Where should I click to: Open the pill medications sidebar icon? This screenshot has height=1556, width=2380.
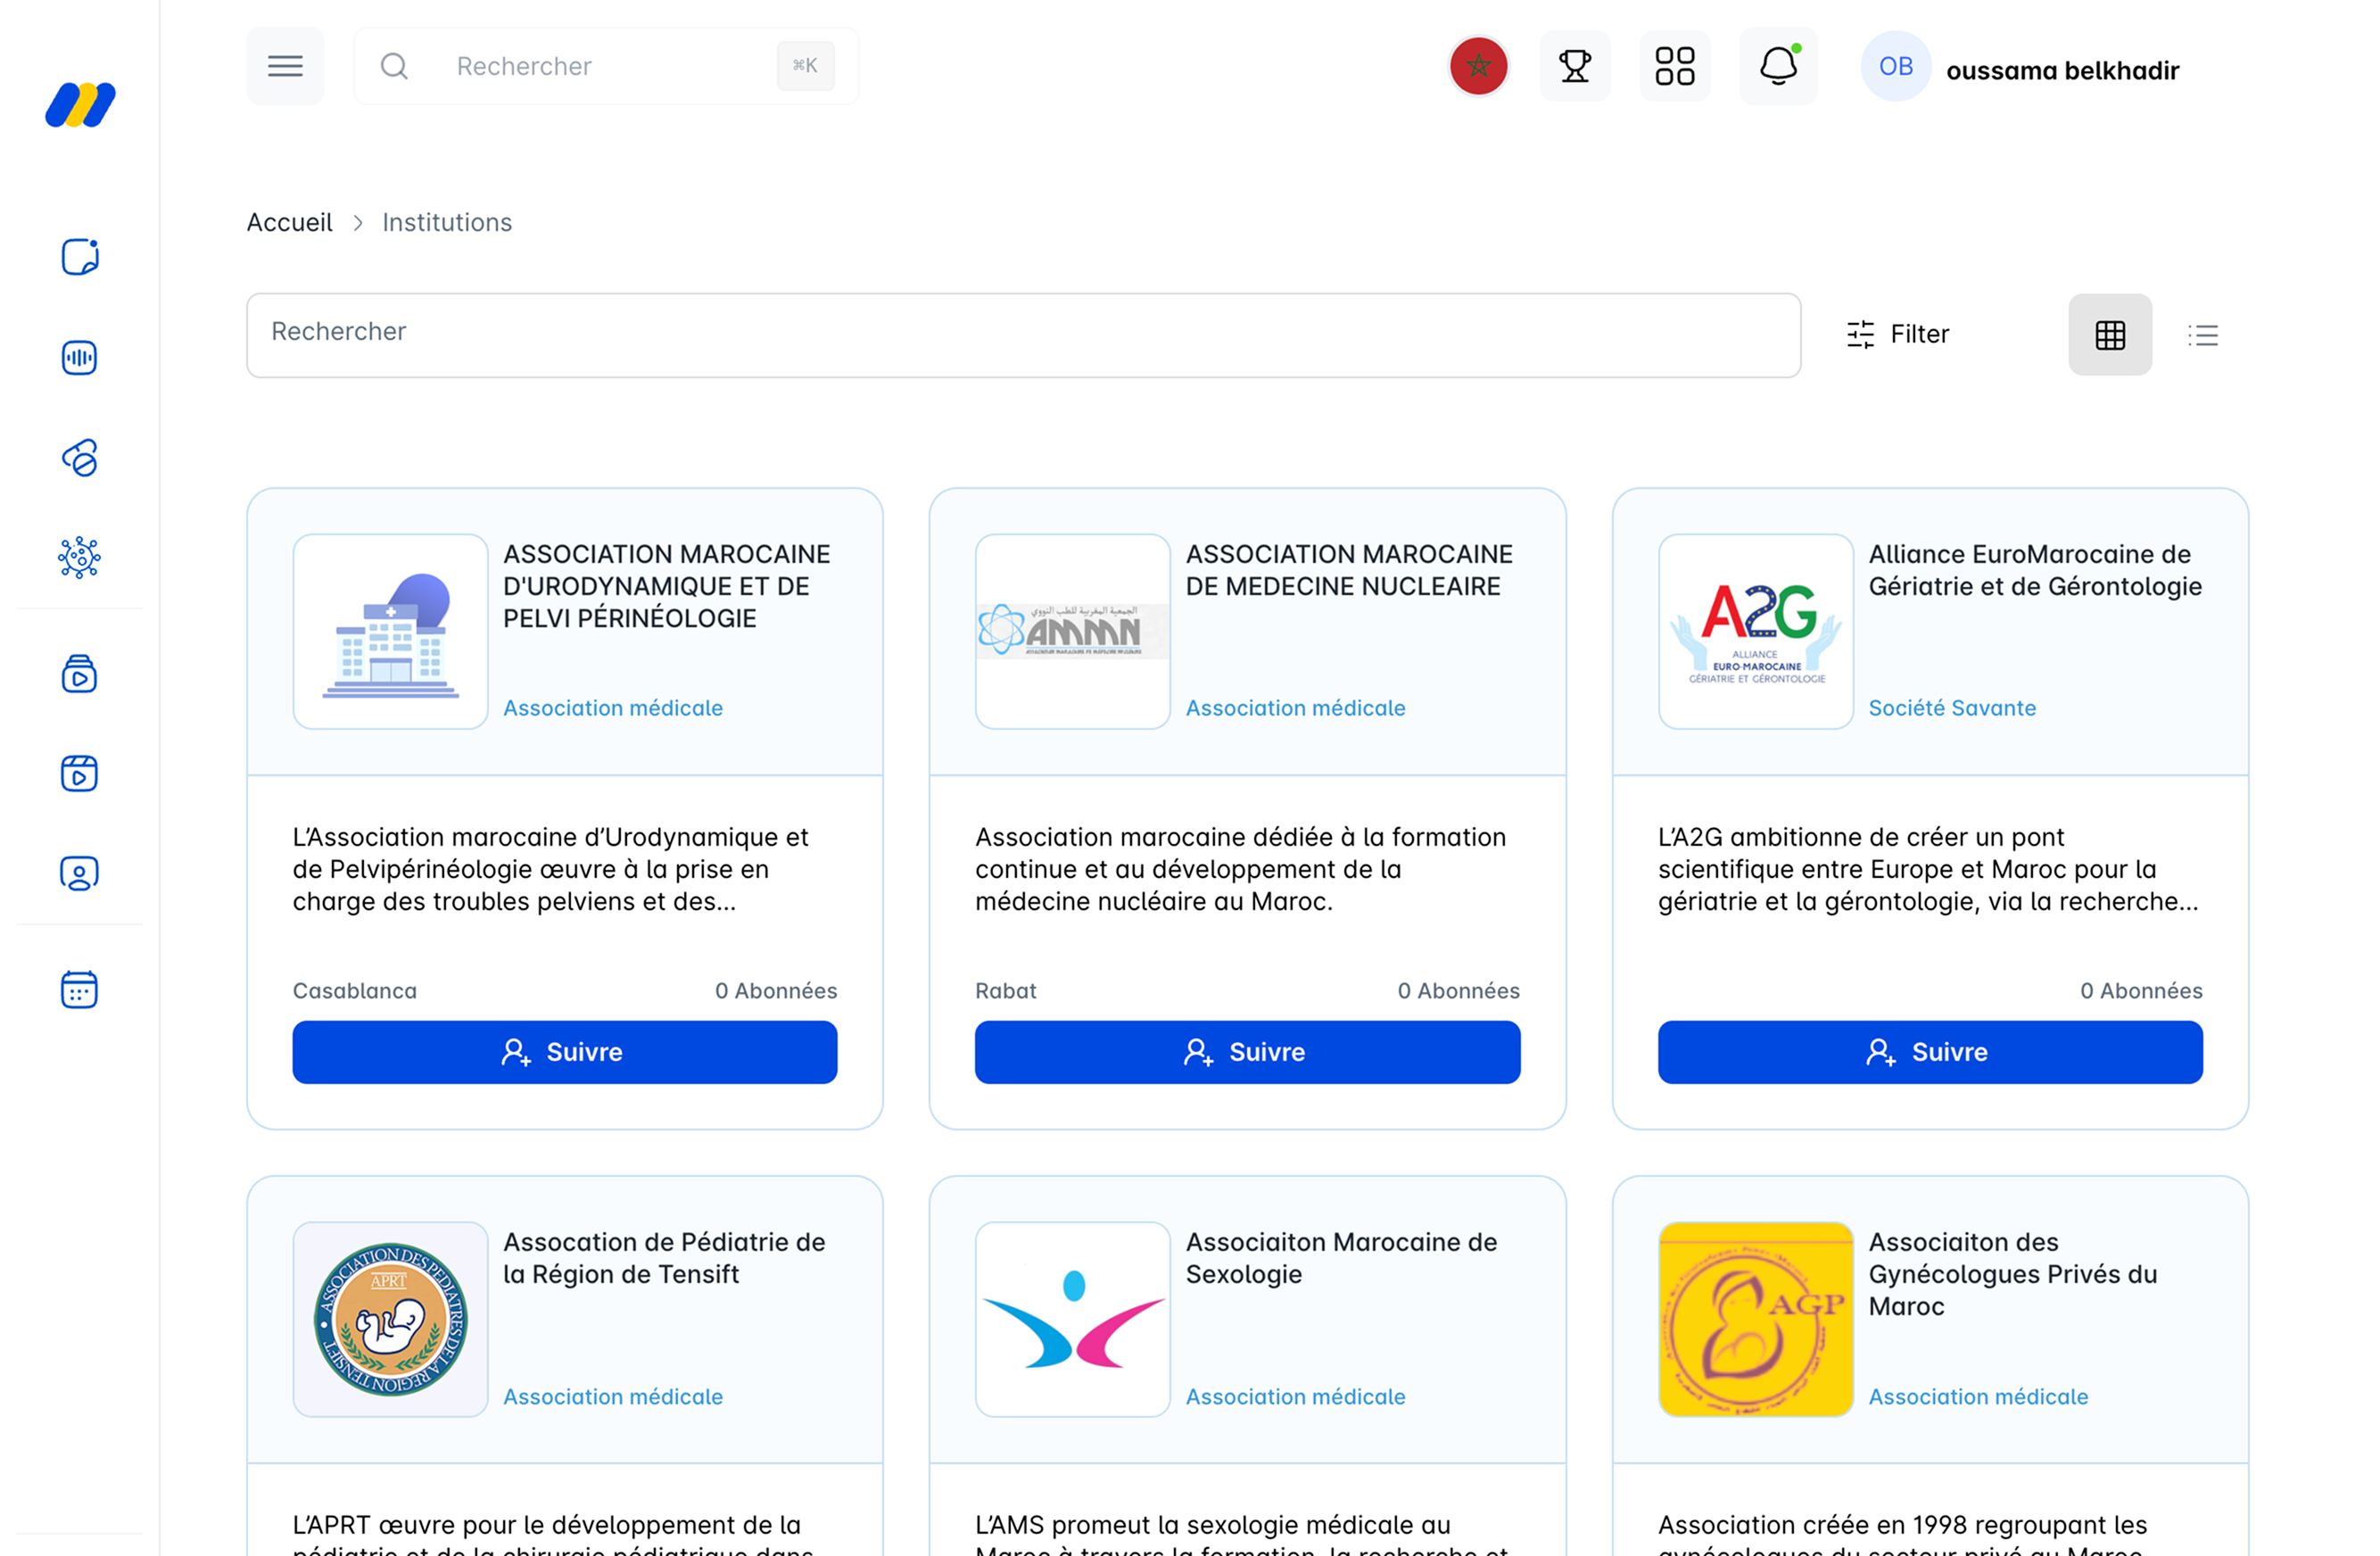click(79, 458)
